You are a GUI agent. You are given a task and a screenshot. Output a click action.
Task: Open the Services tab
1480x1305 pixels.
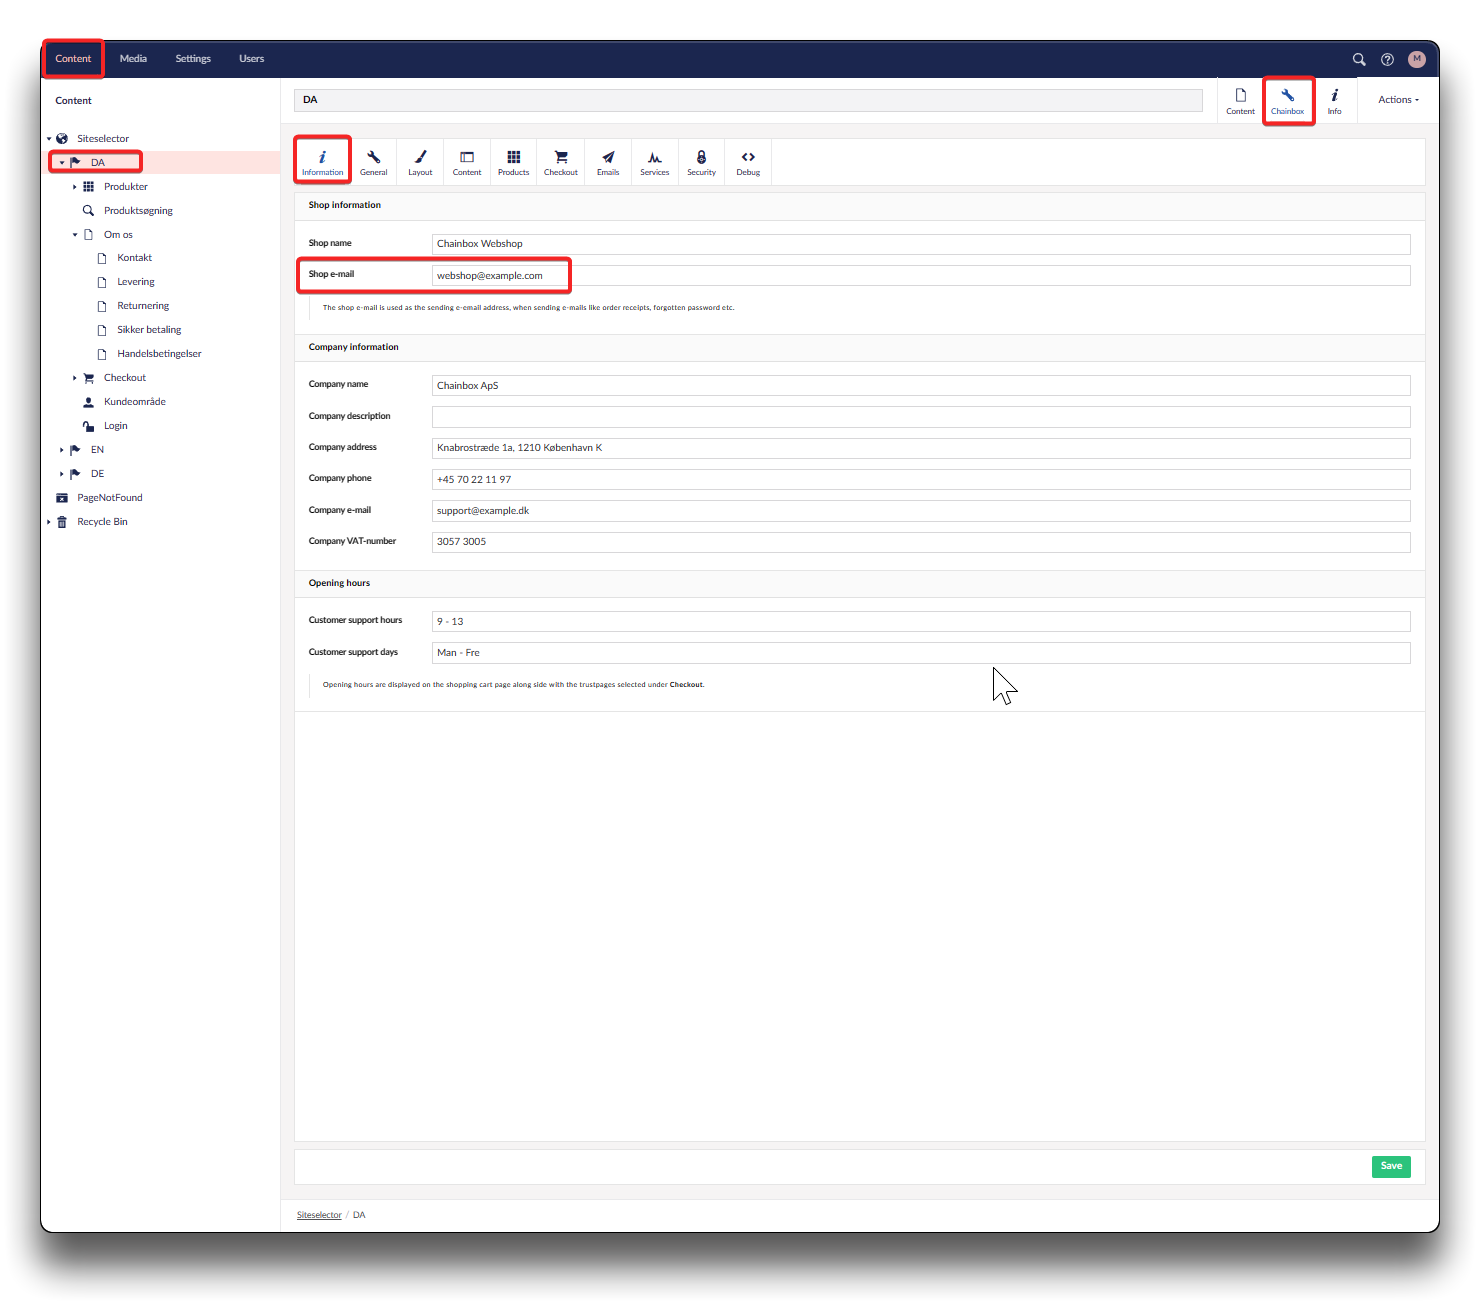click(x=655, y=162)
